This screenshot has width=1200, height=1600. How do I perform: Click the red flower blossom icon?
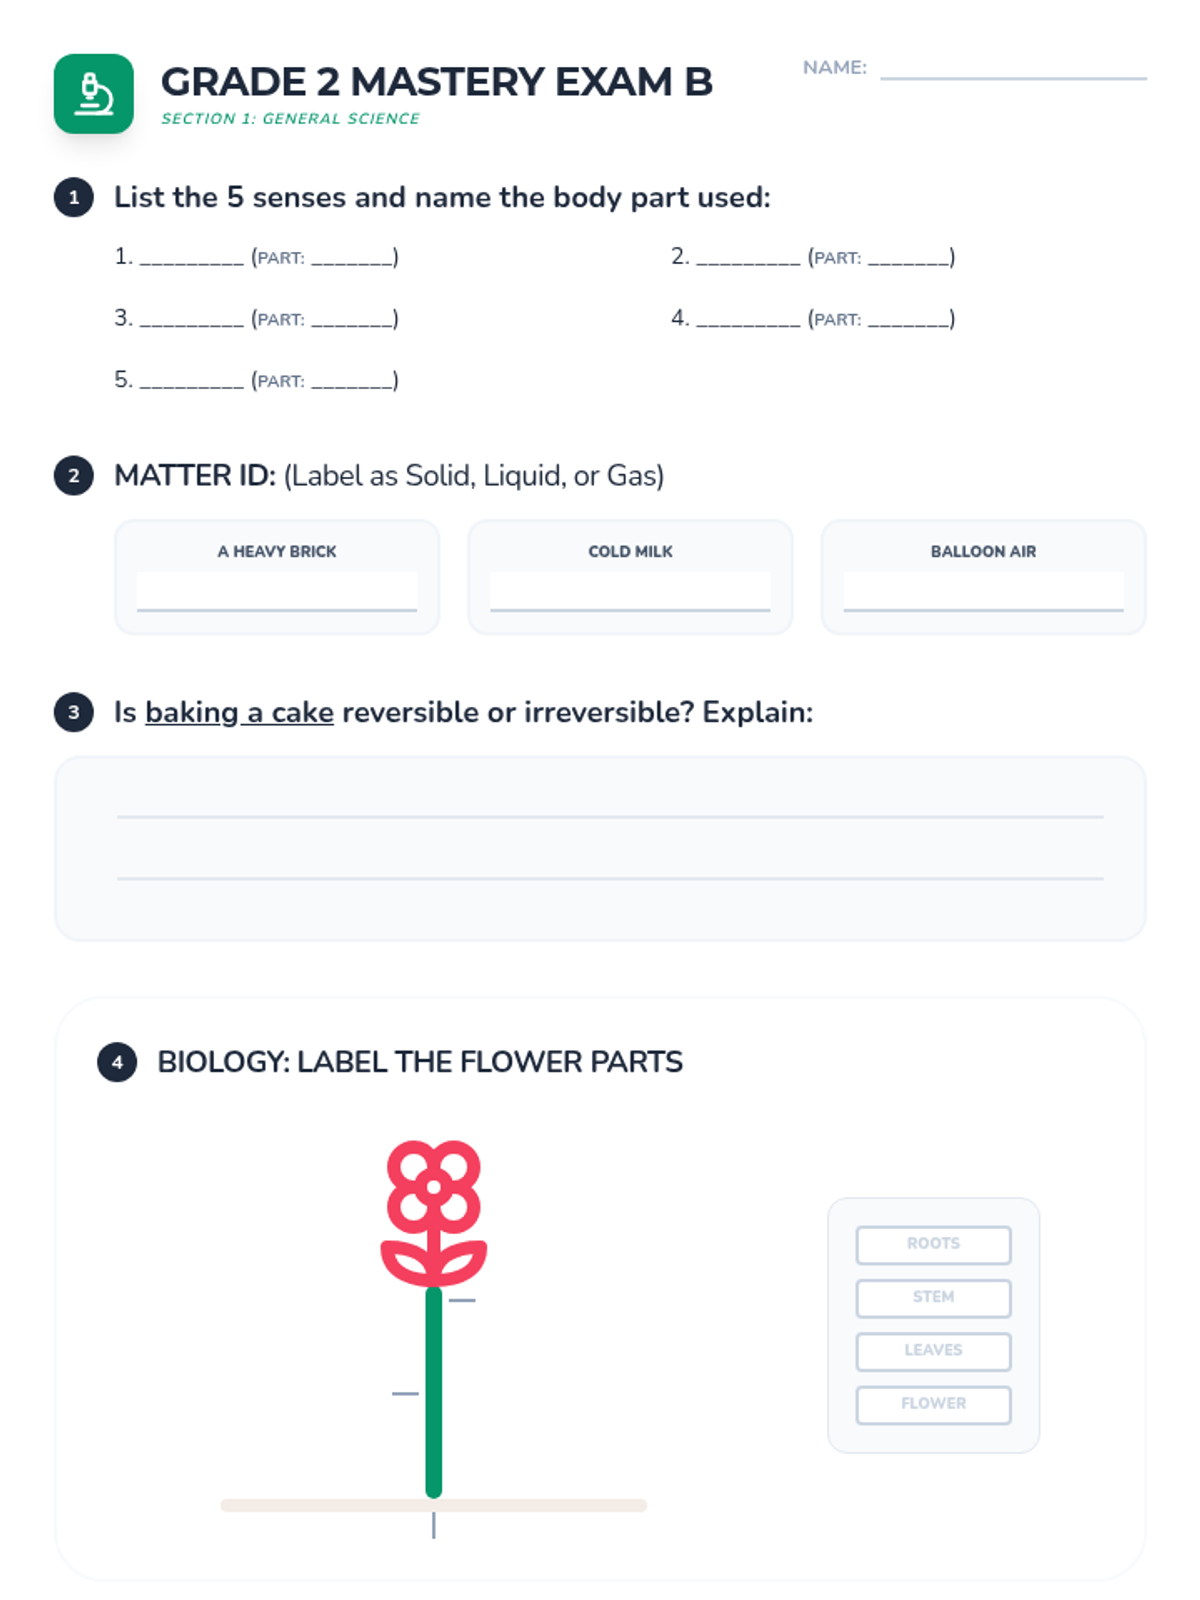point(434,1213)
